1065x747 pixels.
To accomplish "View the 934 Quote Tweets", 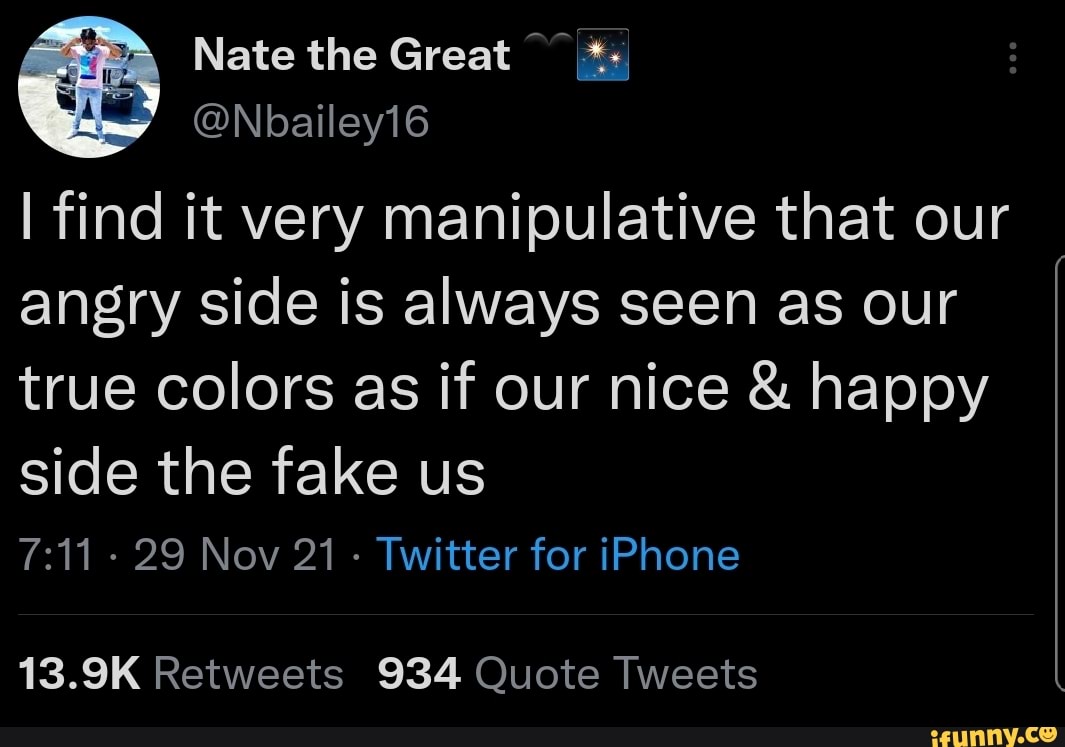I will click(568, 673).
